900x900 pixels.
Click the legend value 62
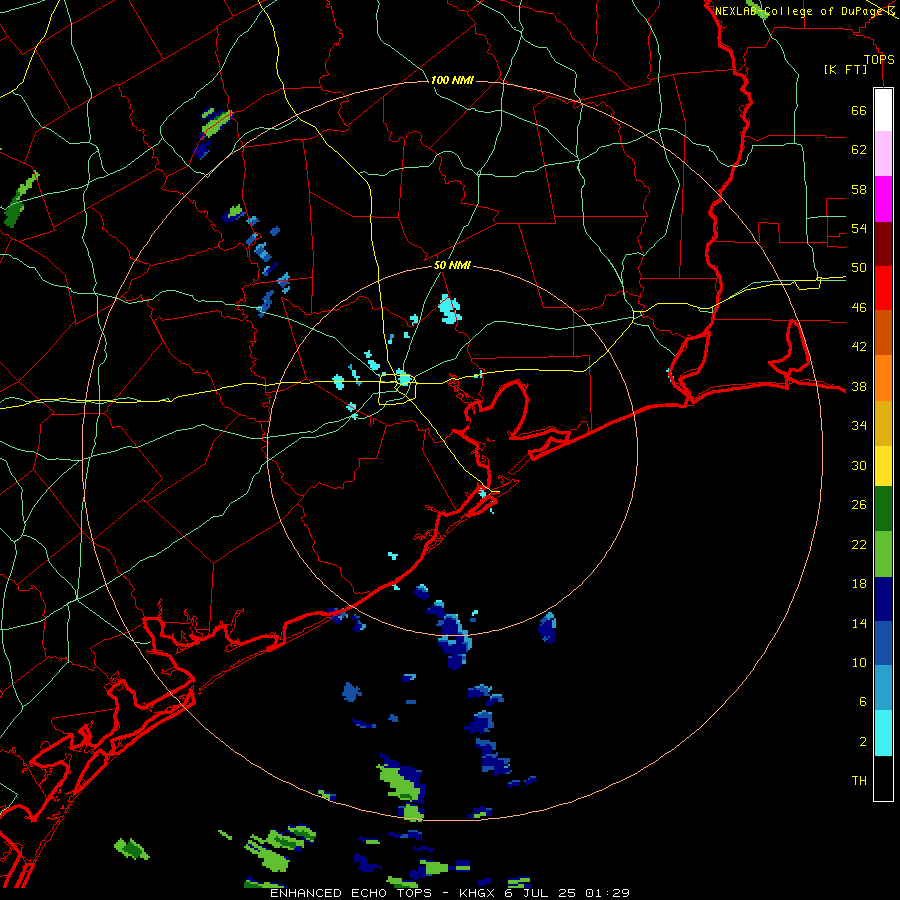click(x=859, y=150)
